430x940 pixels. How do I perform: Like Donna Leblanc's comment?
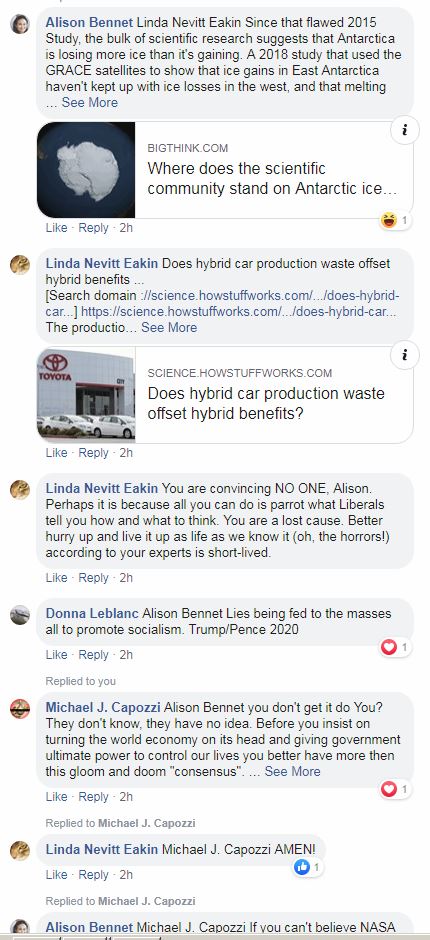(56, 655)
